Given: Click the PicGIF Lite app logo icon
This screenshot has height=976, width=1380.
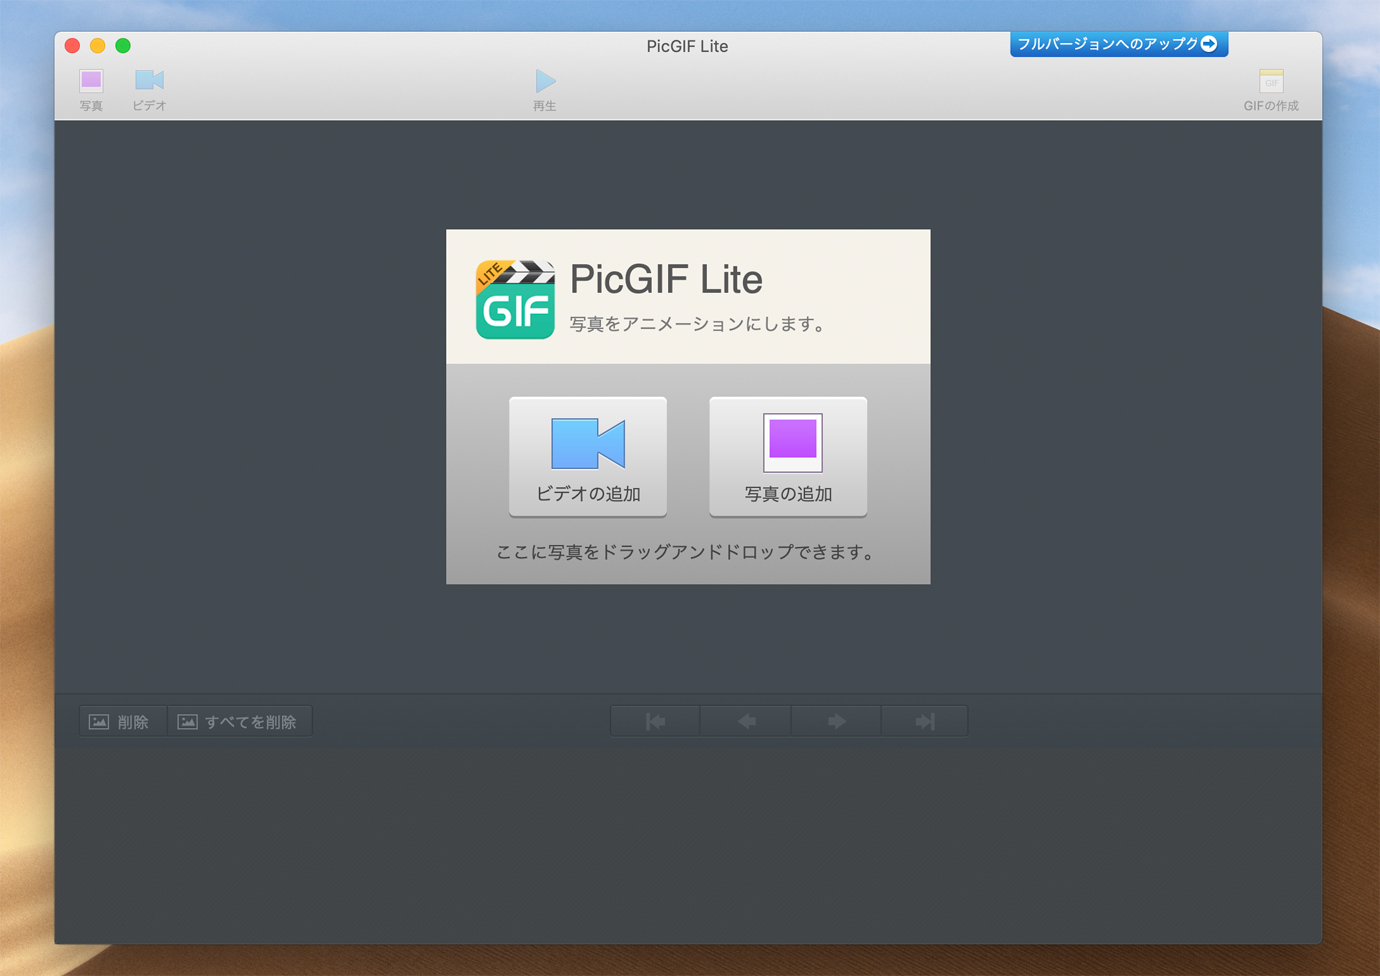Looking at the screenshot, I should coord(515,299).
